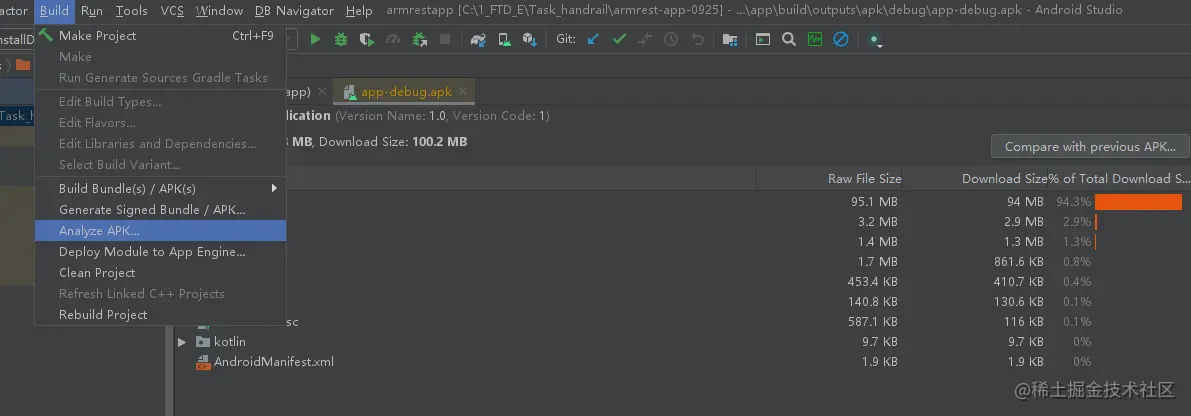The width and height of the screenshot is (1191, 416).
Task: Choose Build Bundle(s) / APK(s) menu entry
Action: (160, 188)
